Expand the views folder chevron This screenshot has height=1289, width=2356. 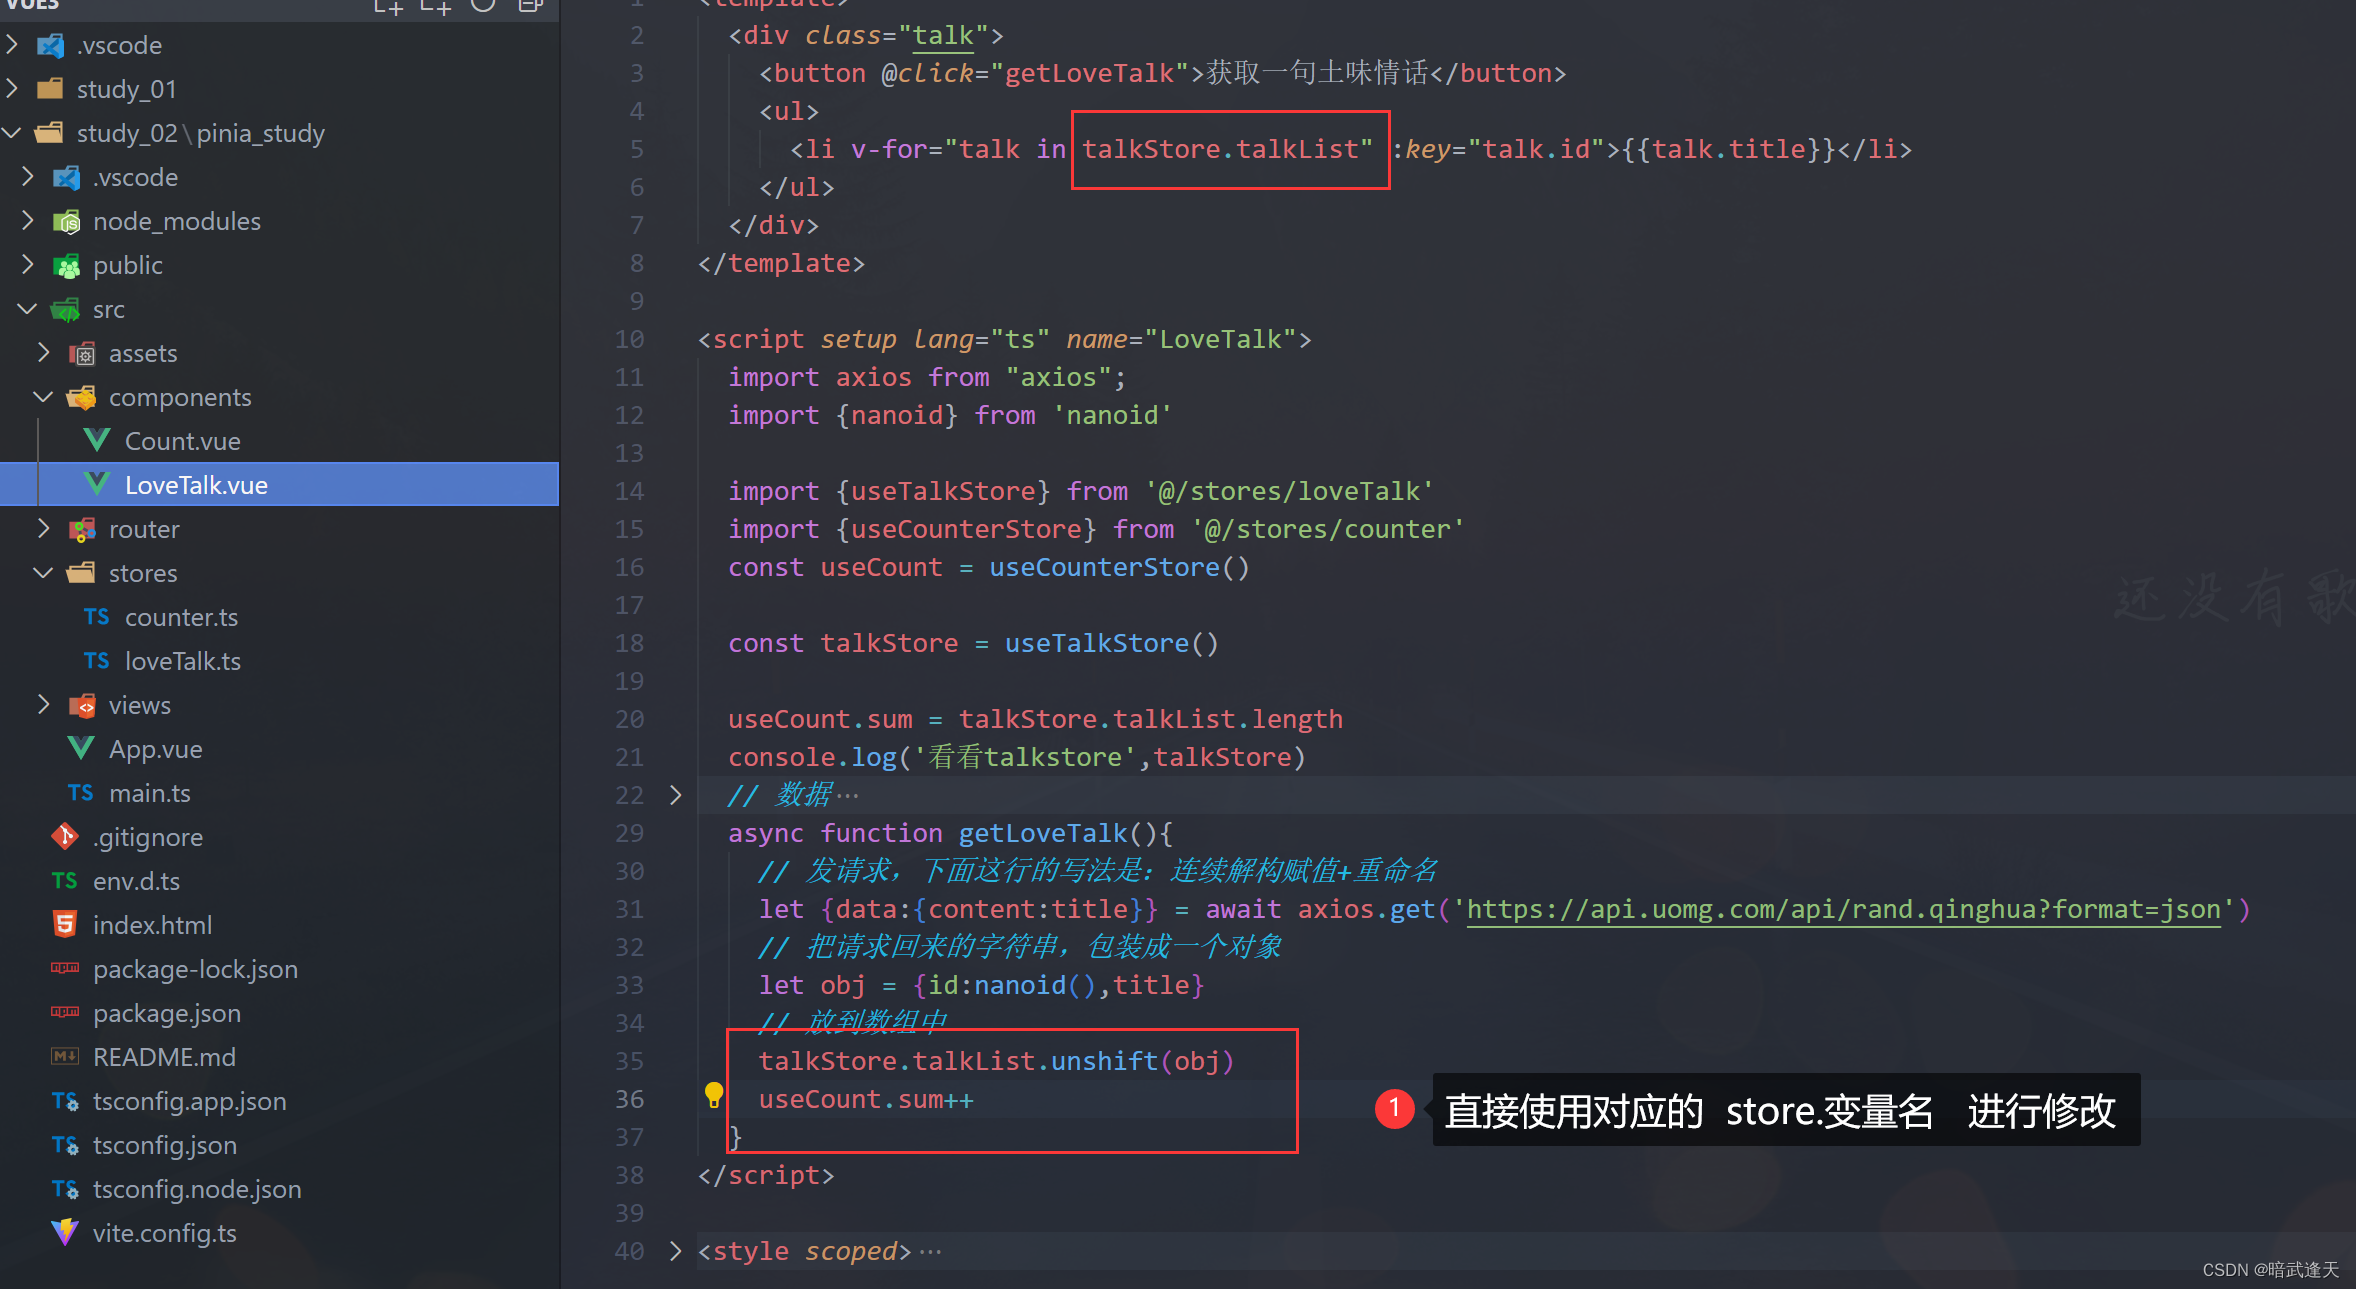pyautogui.click(x=44, y=705)
